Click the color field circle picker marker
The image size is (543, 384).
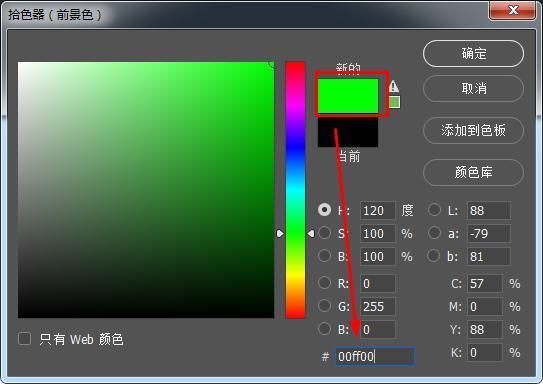click(272, 64)
